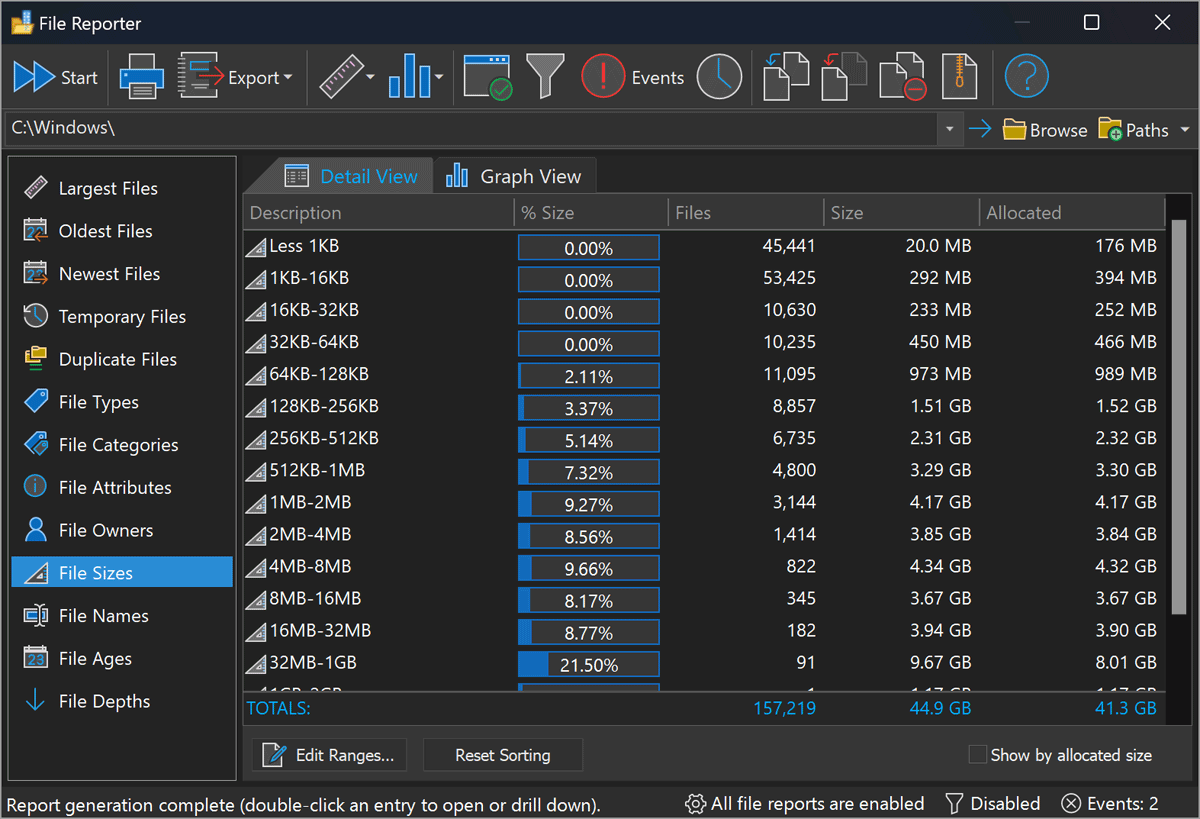
Task: Expand the Paths dropdown
Action: pos(1184,129)
